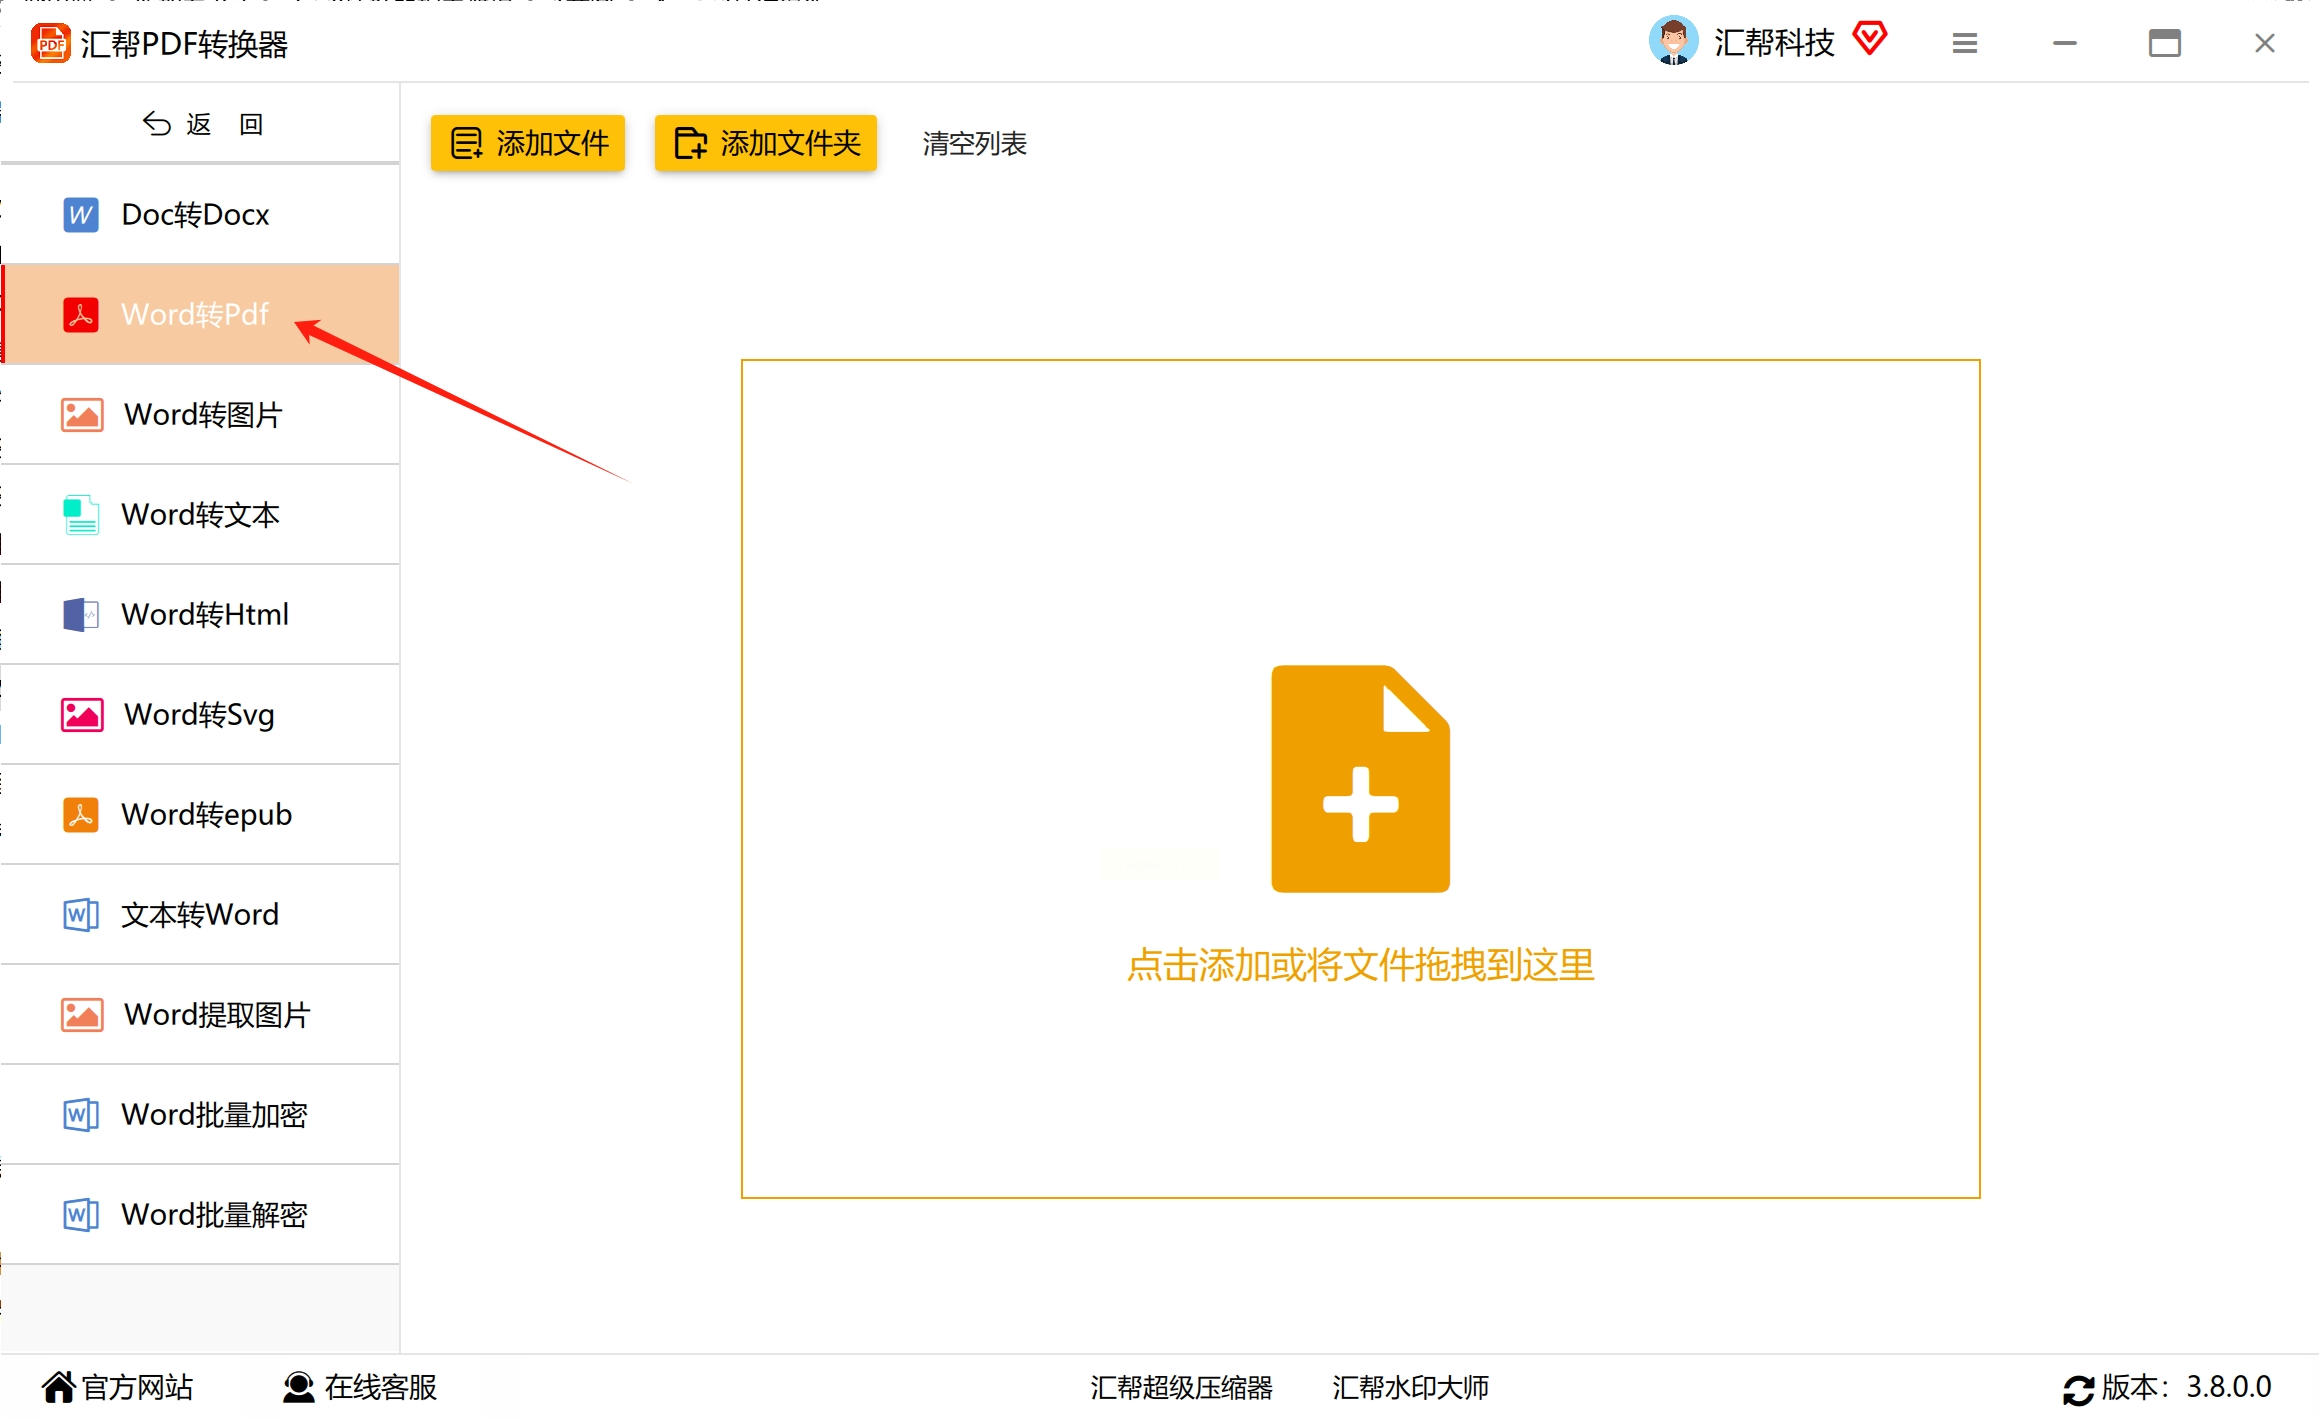Screen dimensions: 2319x1419
Task: Select Word转图片 in sidebar
Action: tap(202, 414)
